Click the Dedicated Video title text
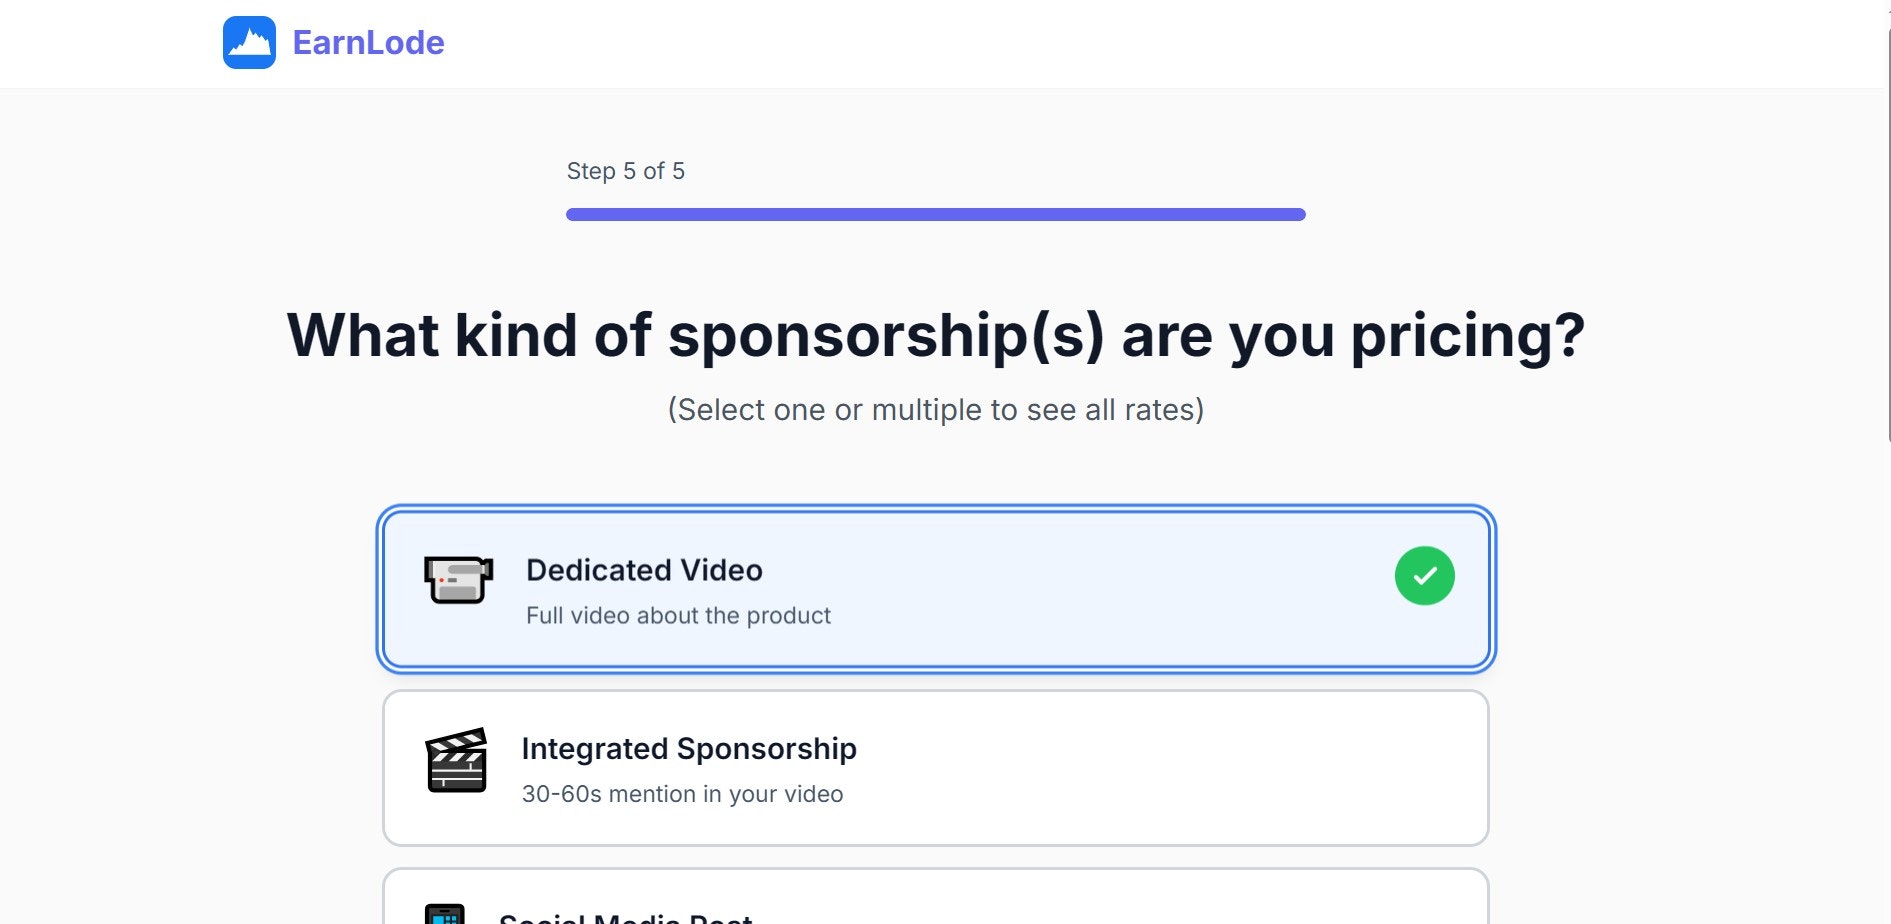Screen dimensions: 1891x924 (644, 570)
